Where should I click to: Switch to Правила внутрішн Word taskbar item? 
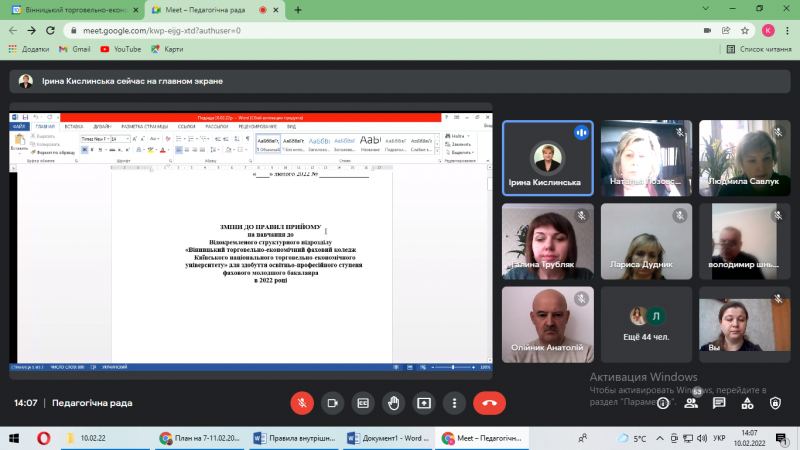[x=294, y=438]
